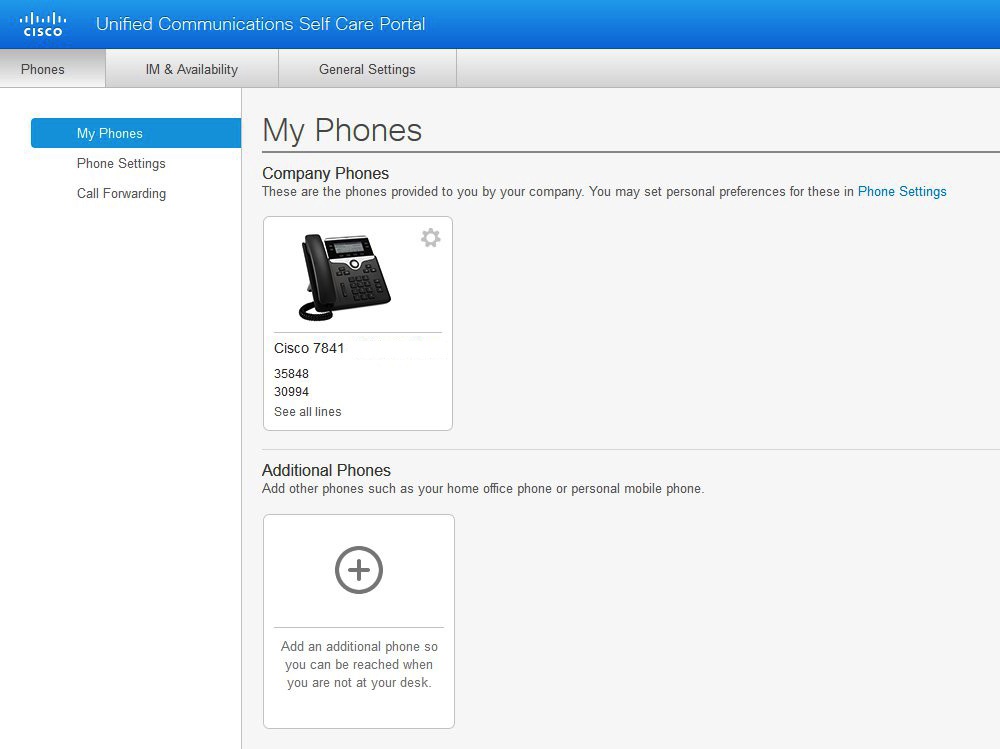Viewport: 1000px width, 749px height.
Task: Select the Cisco 7841 phone image
Action: [x=345, y=277]
